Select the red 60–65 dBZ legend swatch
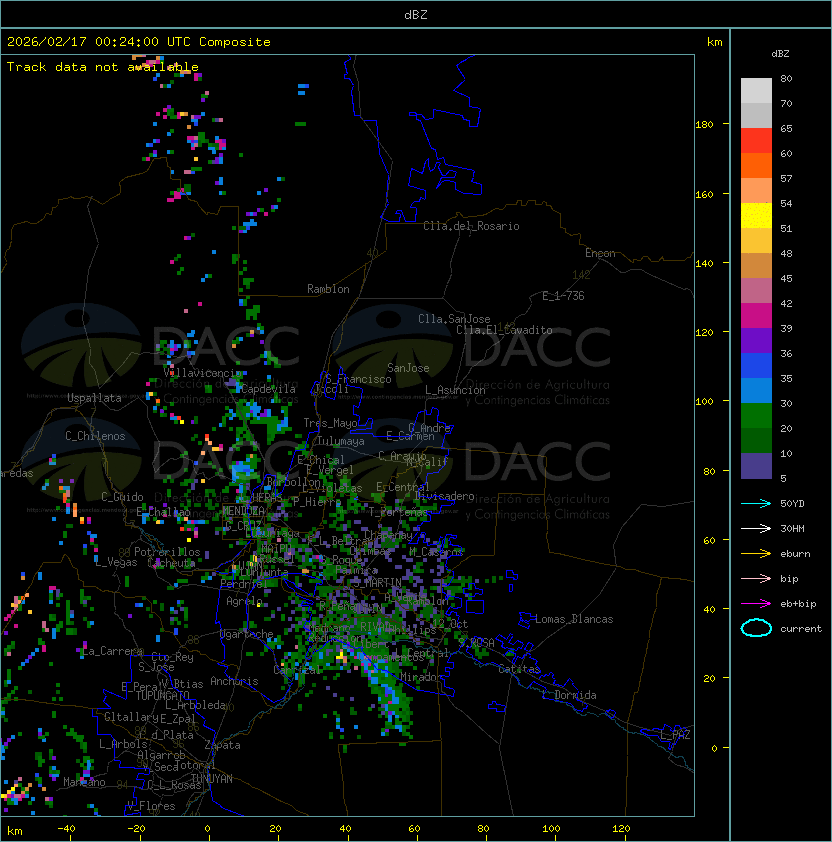The image size is (832, 842). (x=756, y=141)
